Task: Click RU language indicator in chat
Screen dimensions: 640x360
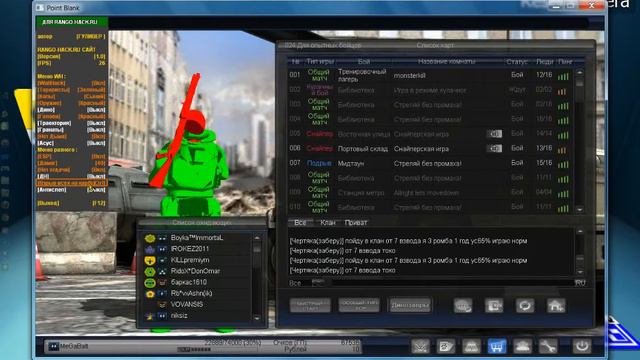Action: click(580, 282)
